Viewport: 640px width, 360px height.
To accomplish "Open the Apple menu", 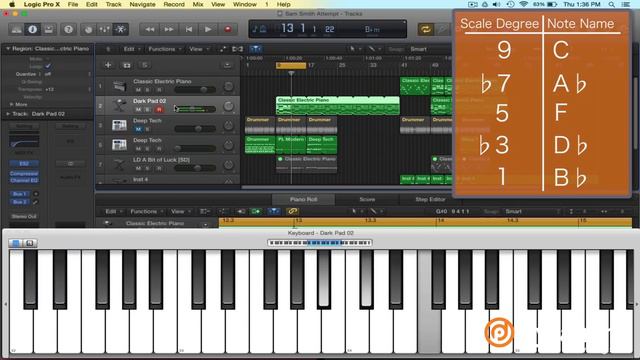I will pyautogui.click(x=12, y=4).
